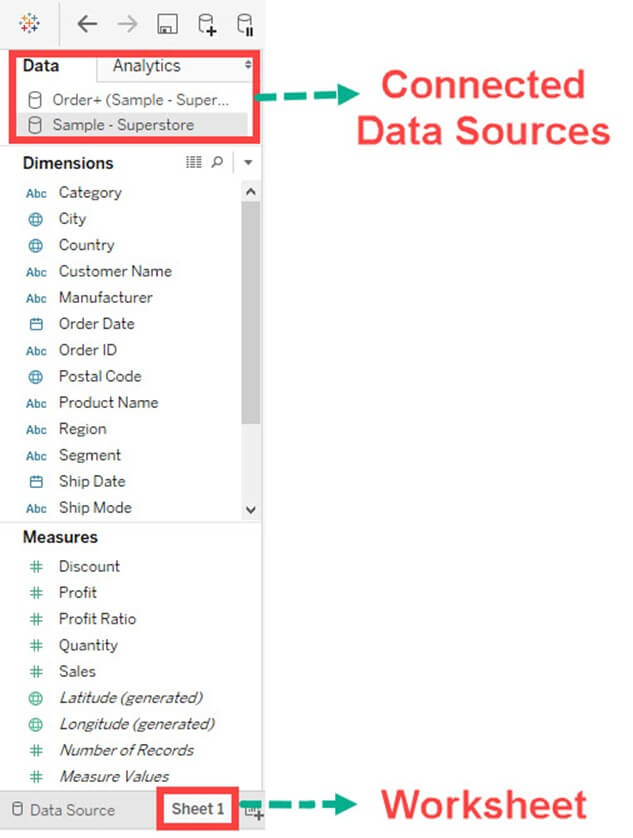The height and width of the screenshot is (838, 633).
Task: Click the undo back arrow
Action: pyautogui.click(x=87, y=24)
